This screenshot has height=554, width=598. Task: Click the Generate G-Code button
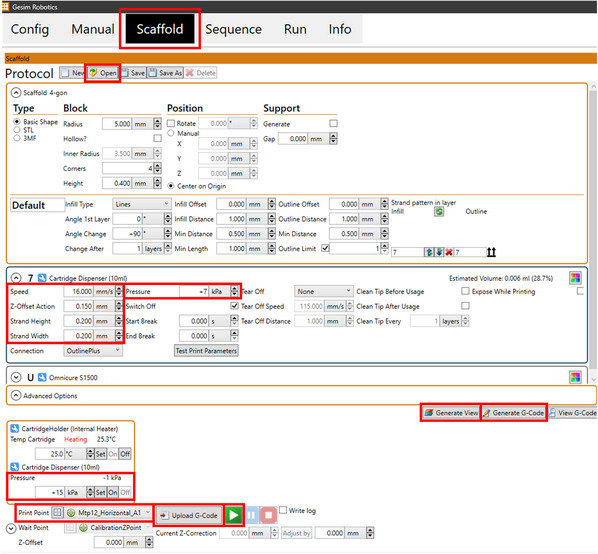pos(514,413)
